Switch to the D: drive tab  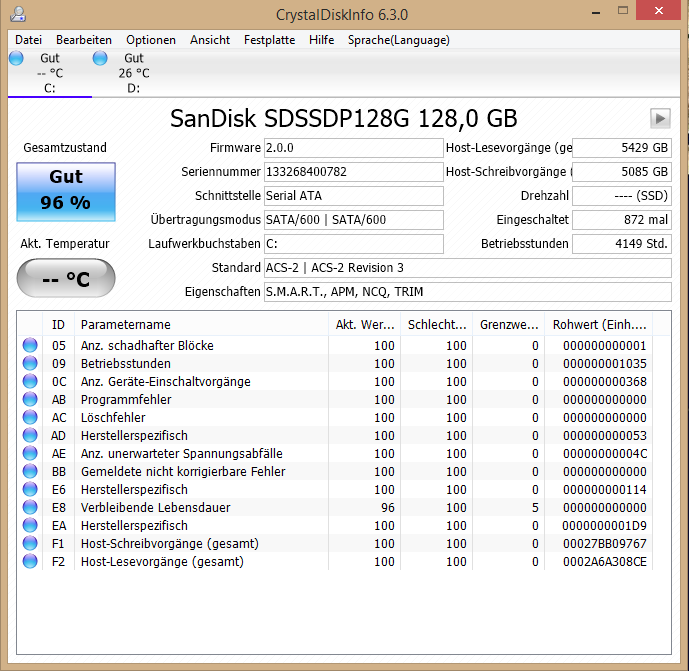click(134, 73)
